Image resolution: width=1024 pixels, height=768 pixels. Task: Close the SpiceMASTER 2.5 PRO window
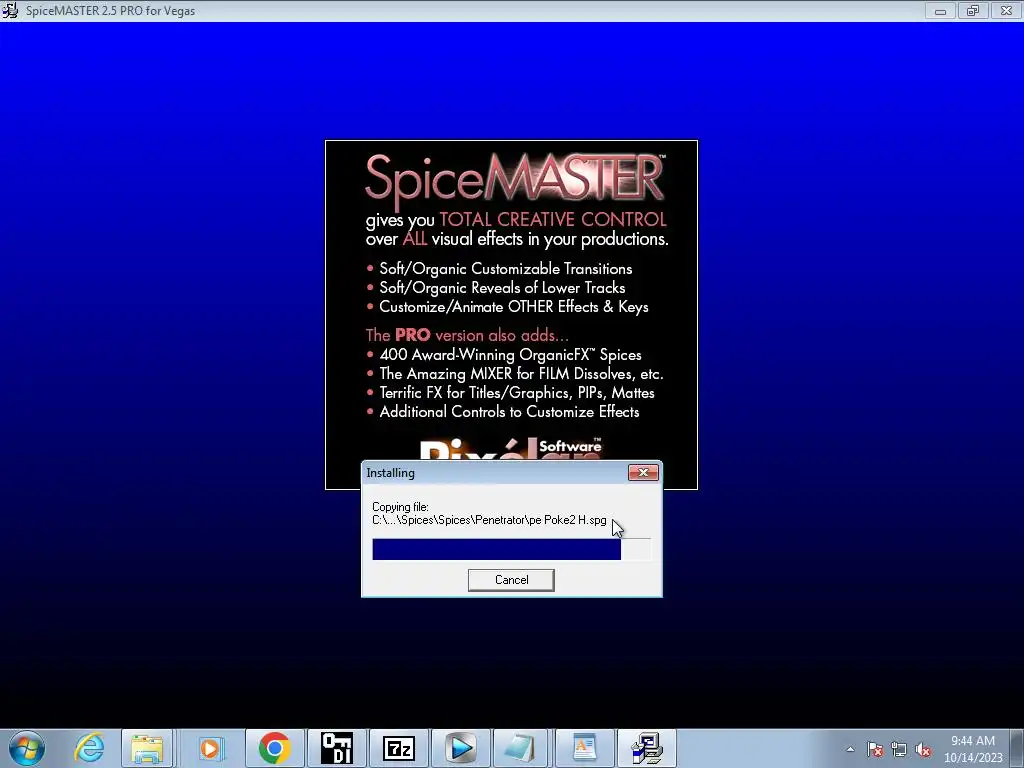click(1006, 10)
